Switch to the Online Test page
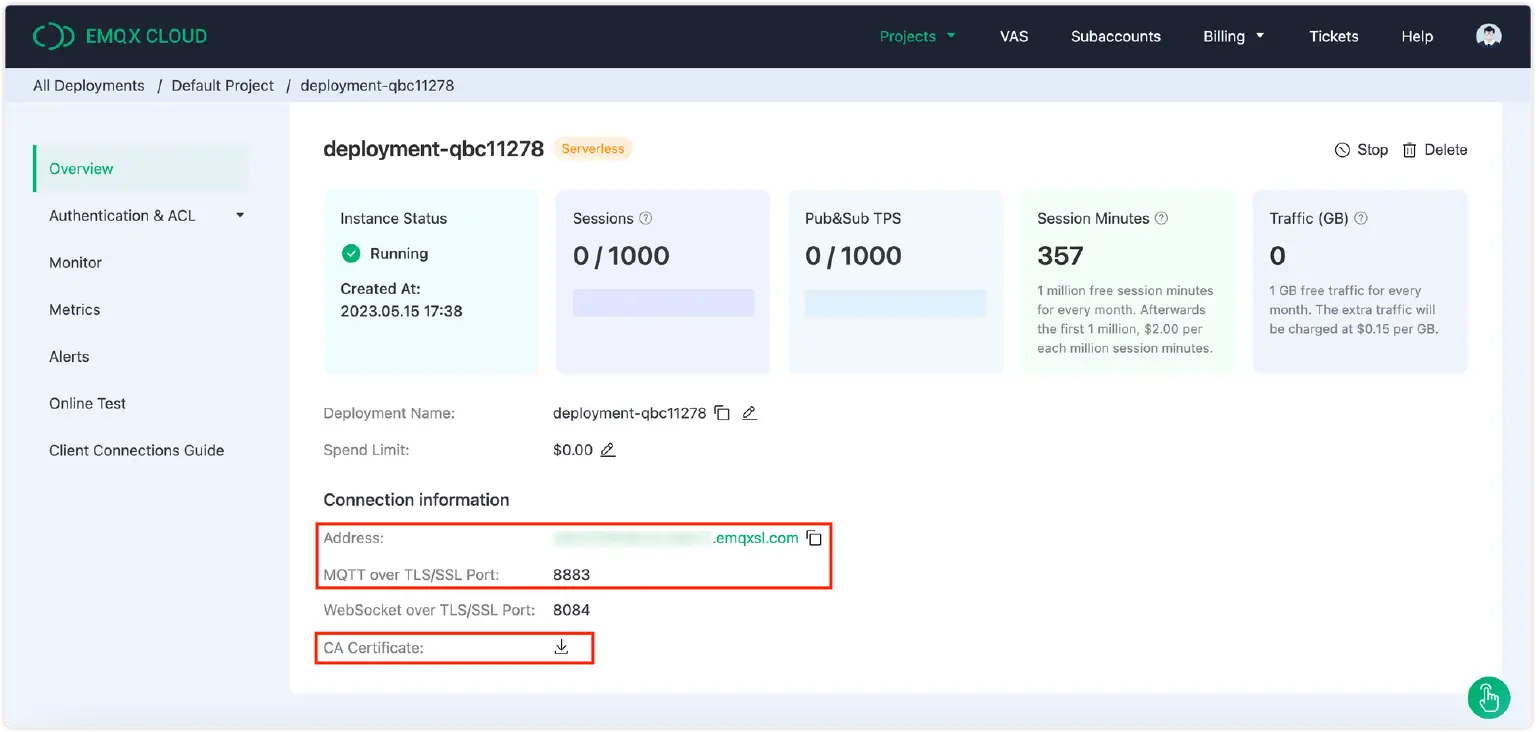1536x732 pixels. click(x=87, y=403)
